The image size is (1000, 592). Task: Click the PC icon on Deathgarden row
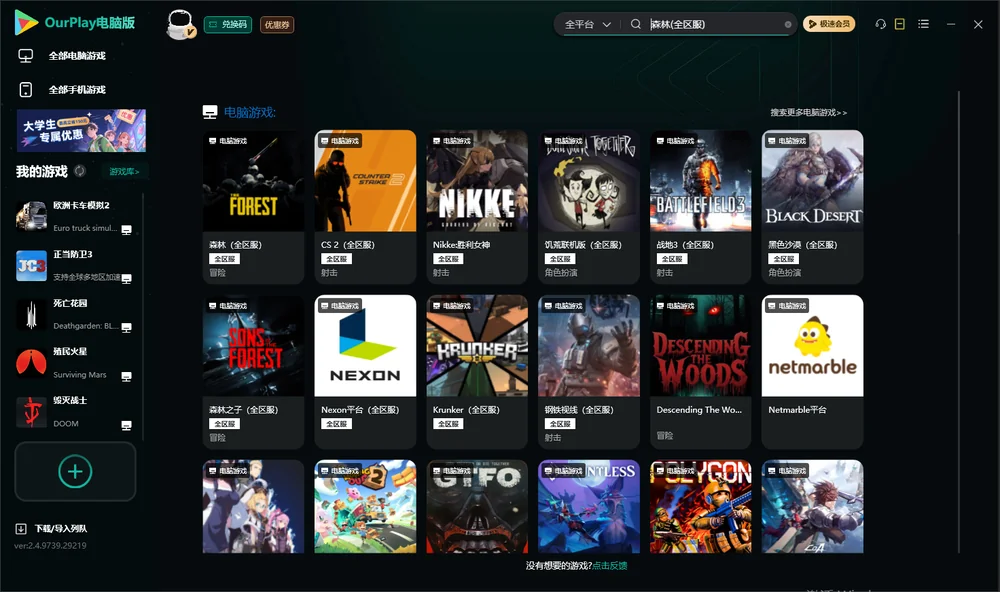point(126,328)
